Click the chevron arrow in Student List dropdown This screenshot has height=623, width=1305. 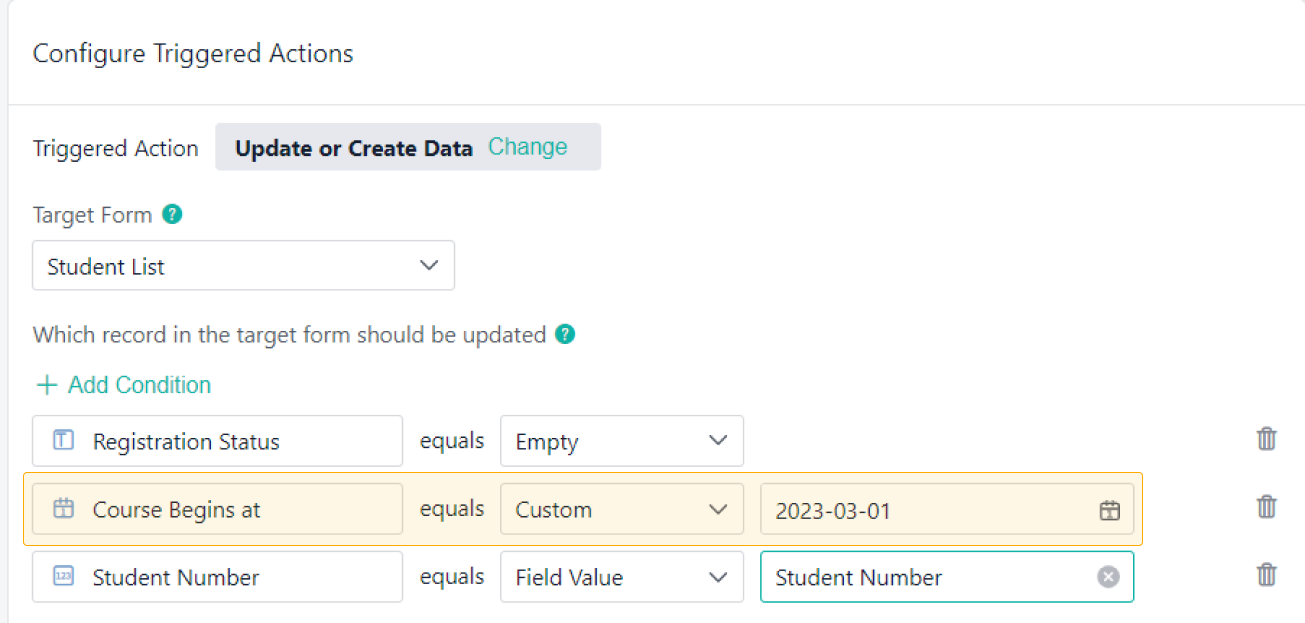coord(429,266)
